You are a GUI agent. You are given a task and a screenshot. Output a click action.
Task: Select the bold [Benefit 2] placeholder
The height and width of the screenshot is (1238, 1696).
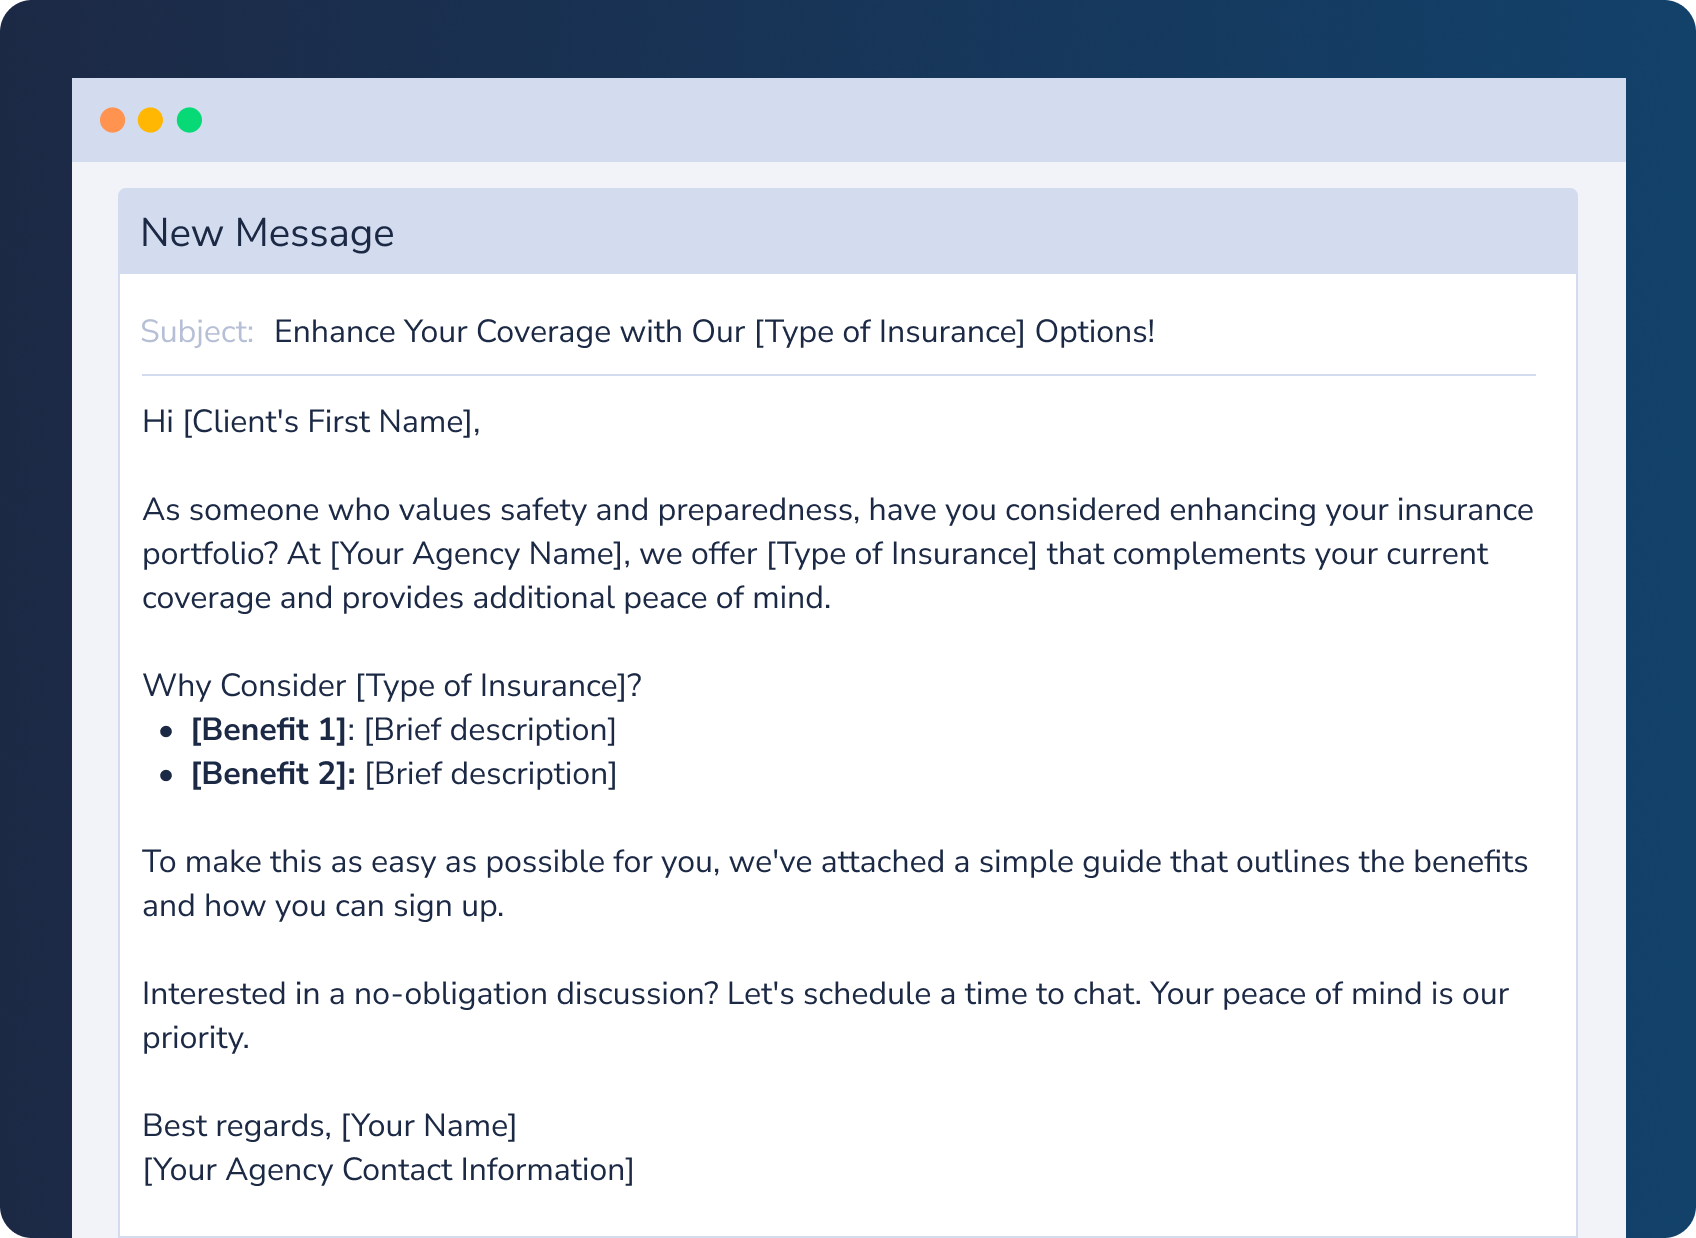268,774
